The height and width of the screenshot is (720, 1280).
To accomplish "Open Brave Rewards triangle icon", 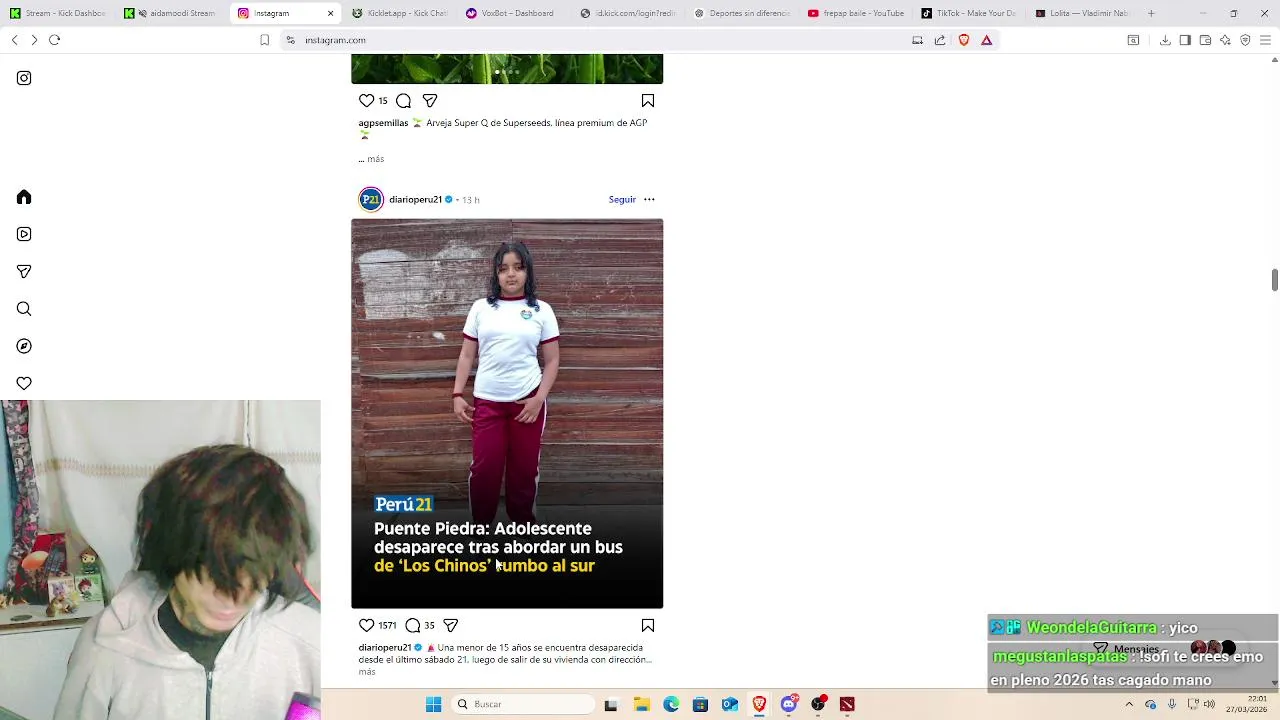I will 986,40.
